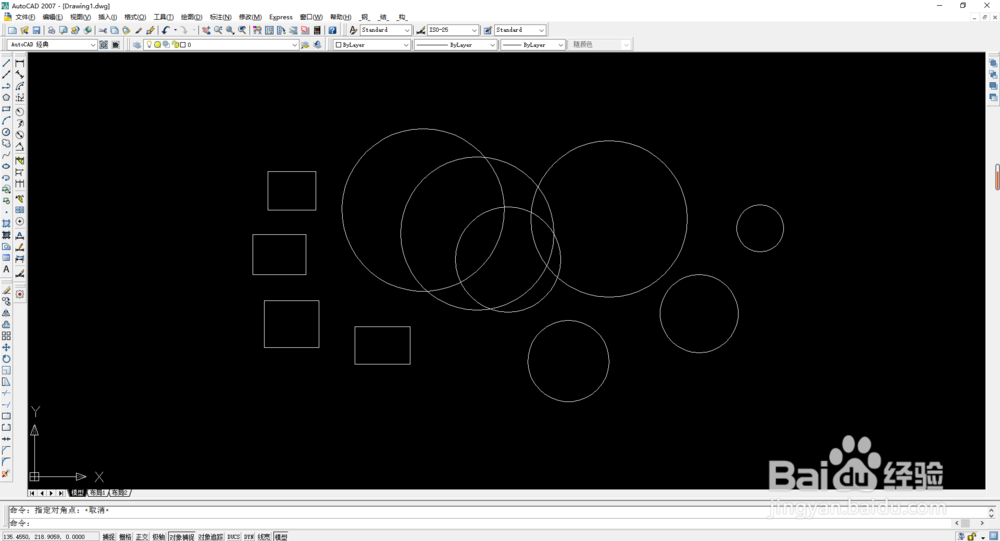The width and height of the screenshot is (1000, 541).
Task: Select the Arc draw tool
Action: (x=6, y=121)
